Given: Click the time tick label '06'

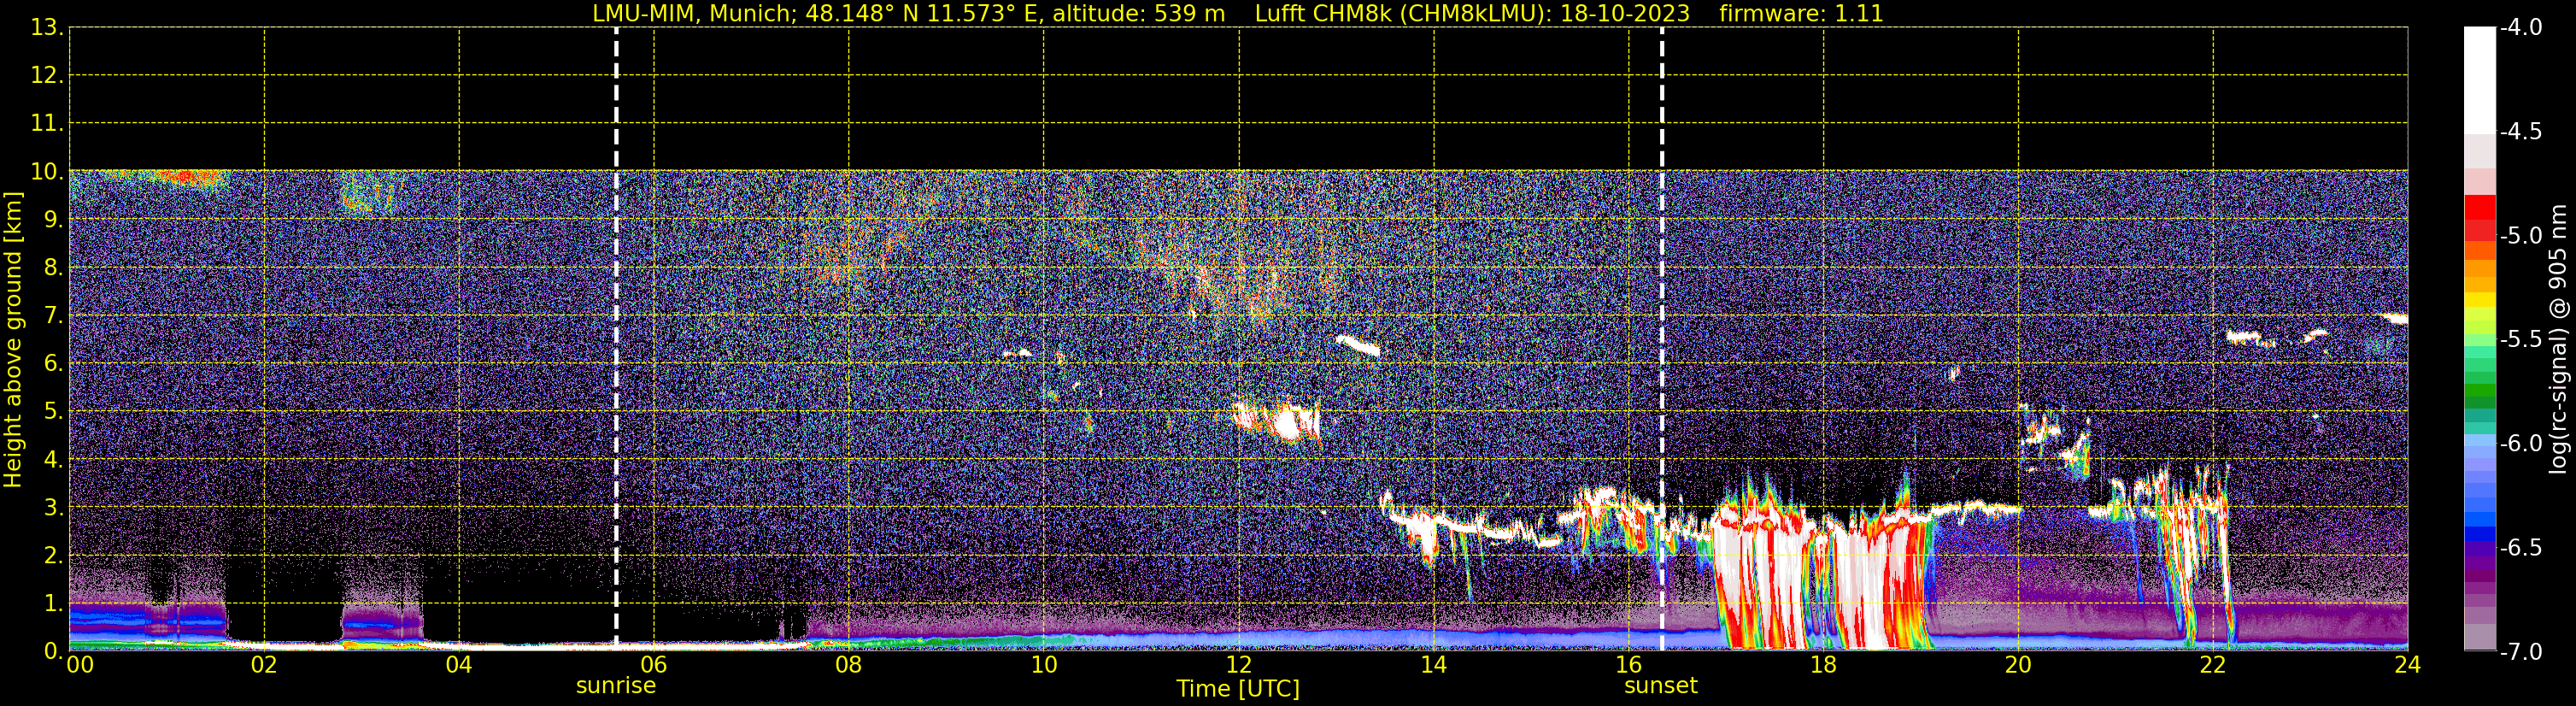Looking at the screenshot, I should 654,665.
